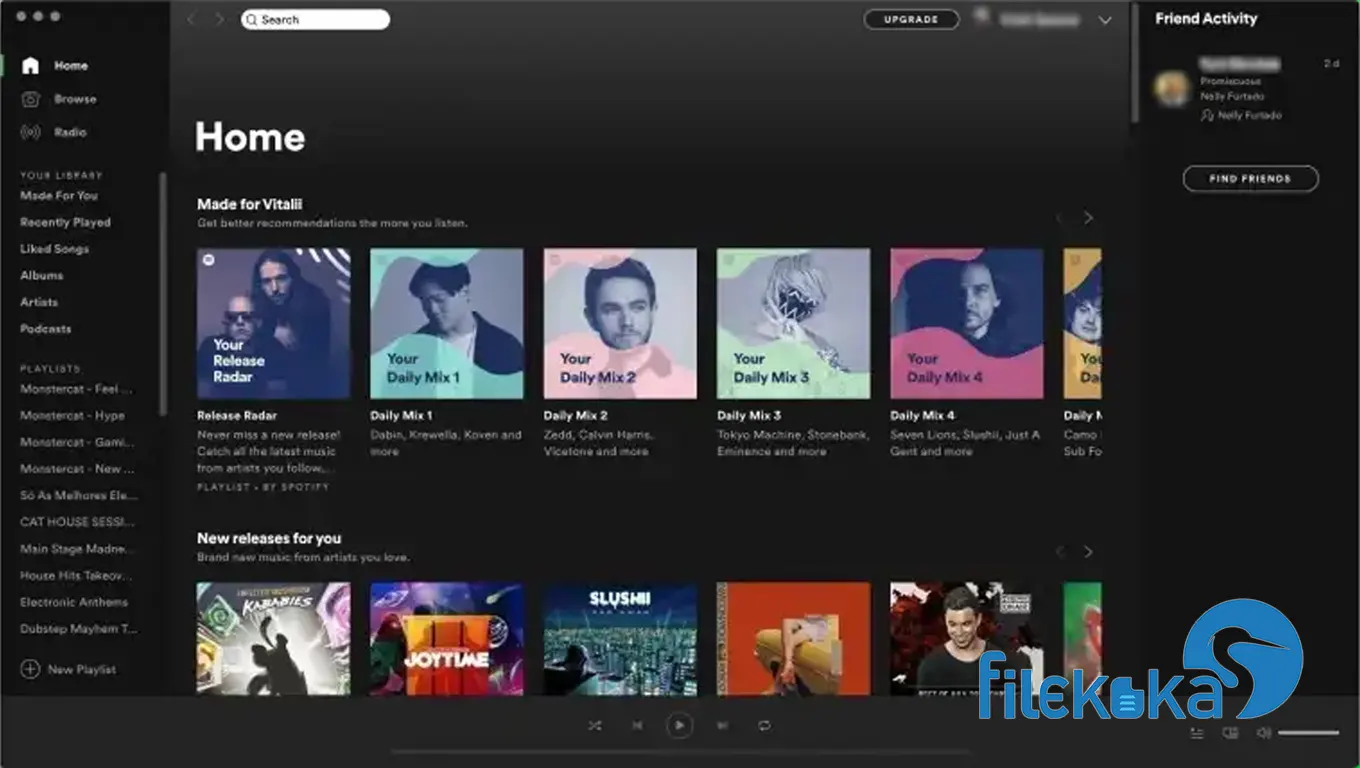Toggle repeat mode
The width and height of the screenshot is (1360, 768).
[x=764, y=725]
